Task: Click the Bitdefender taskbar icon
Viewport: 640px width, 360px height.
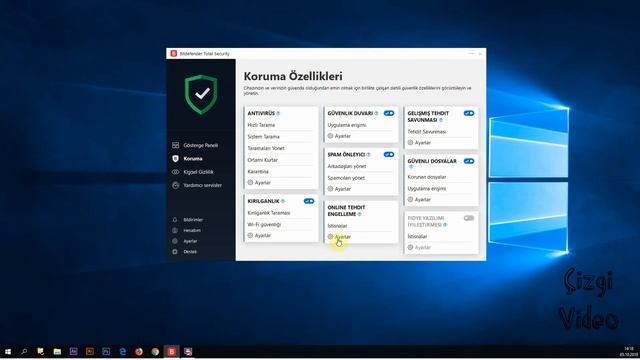Action: tap(172, 351)
